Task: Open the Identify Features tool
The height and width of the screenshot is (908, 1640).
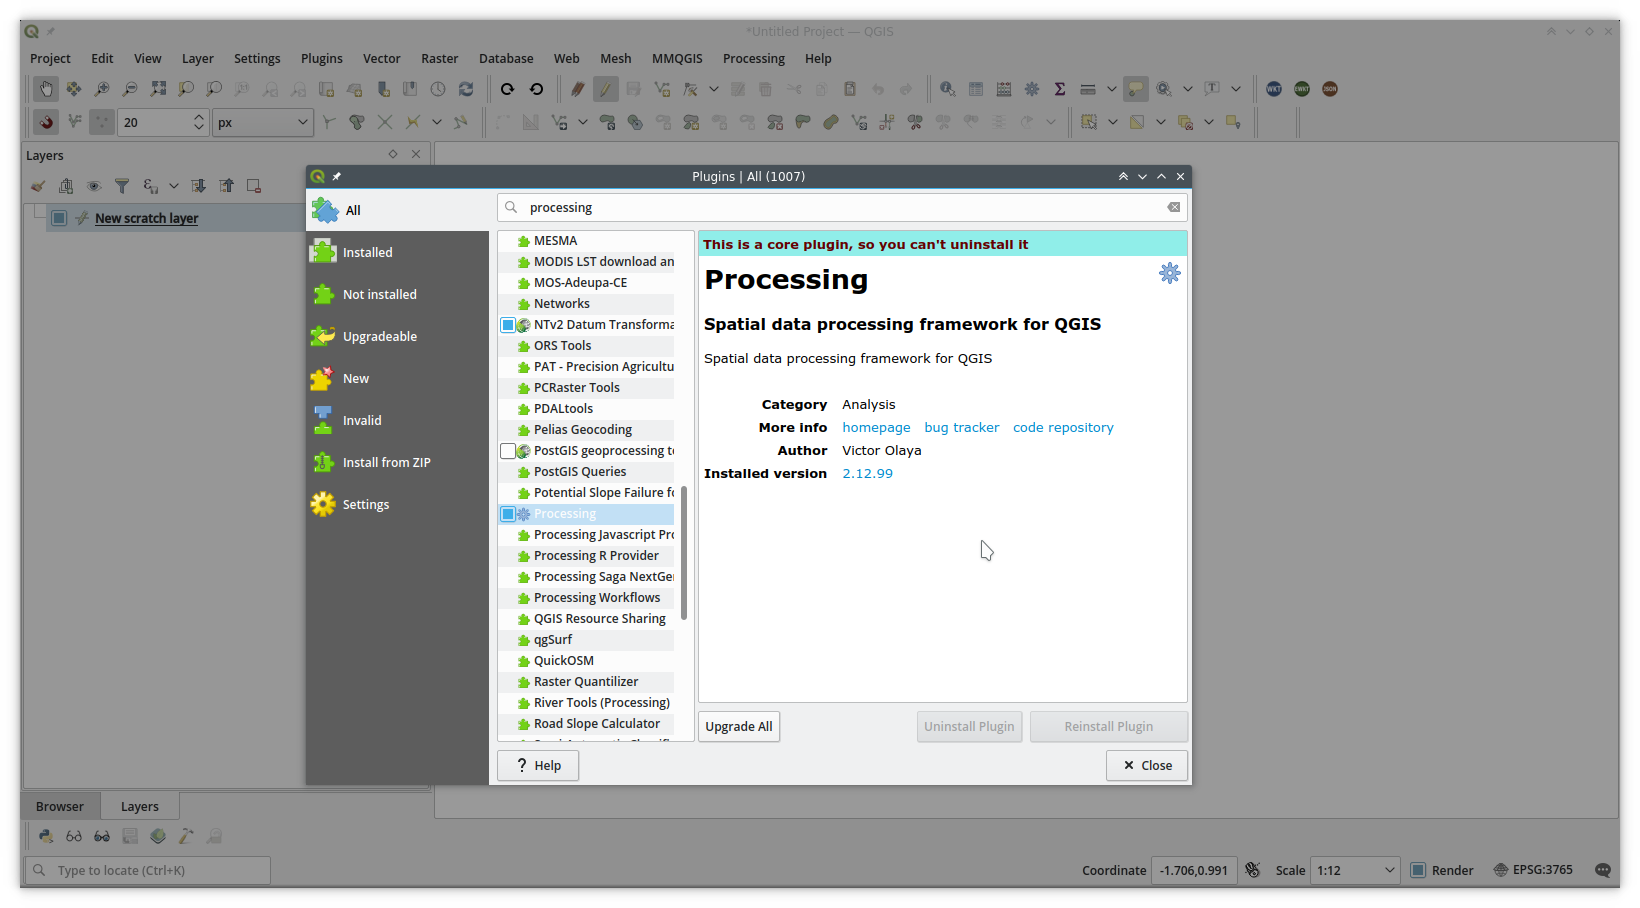Action: (947, 89)
